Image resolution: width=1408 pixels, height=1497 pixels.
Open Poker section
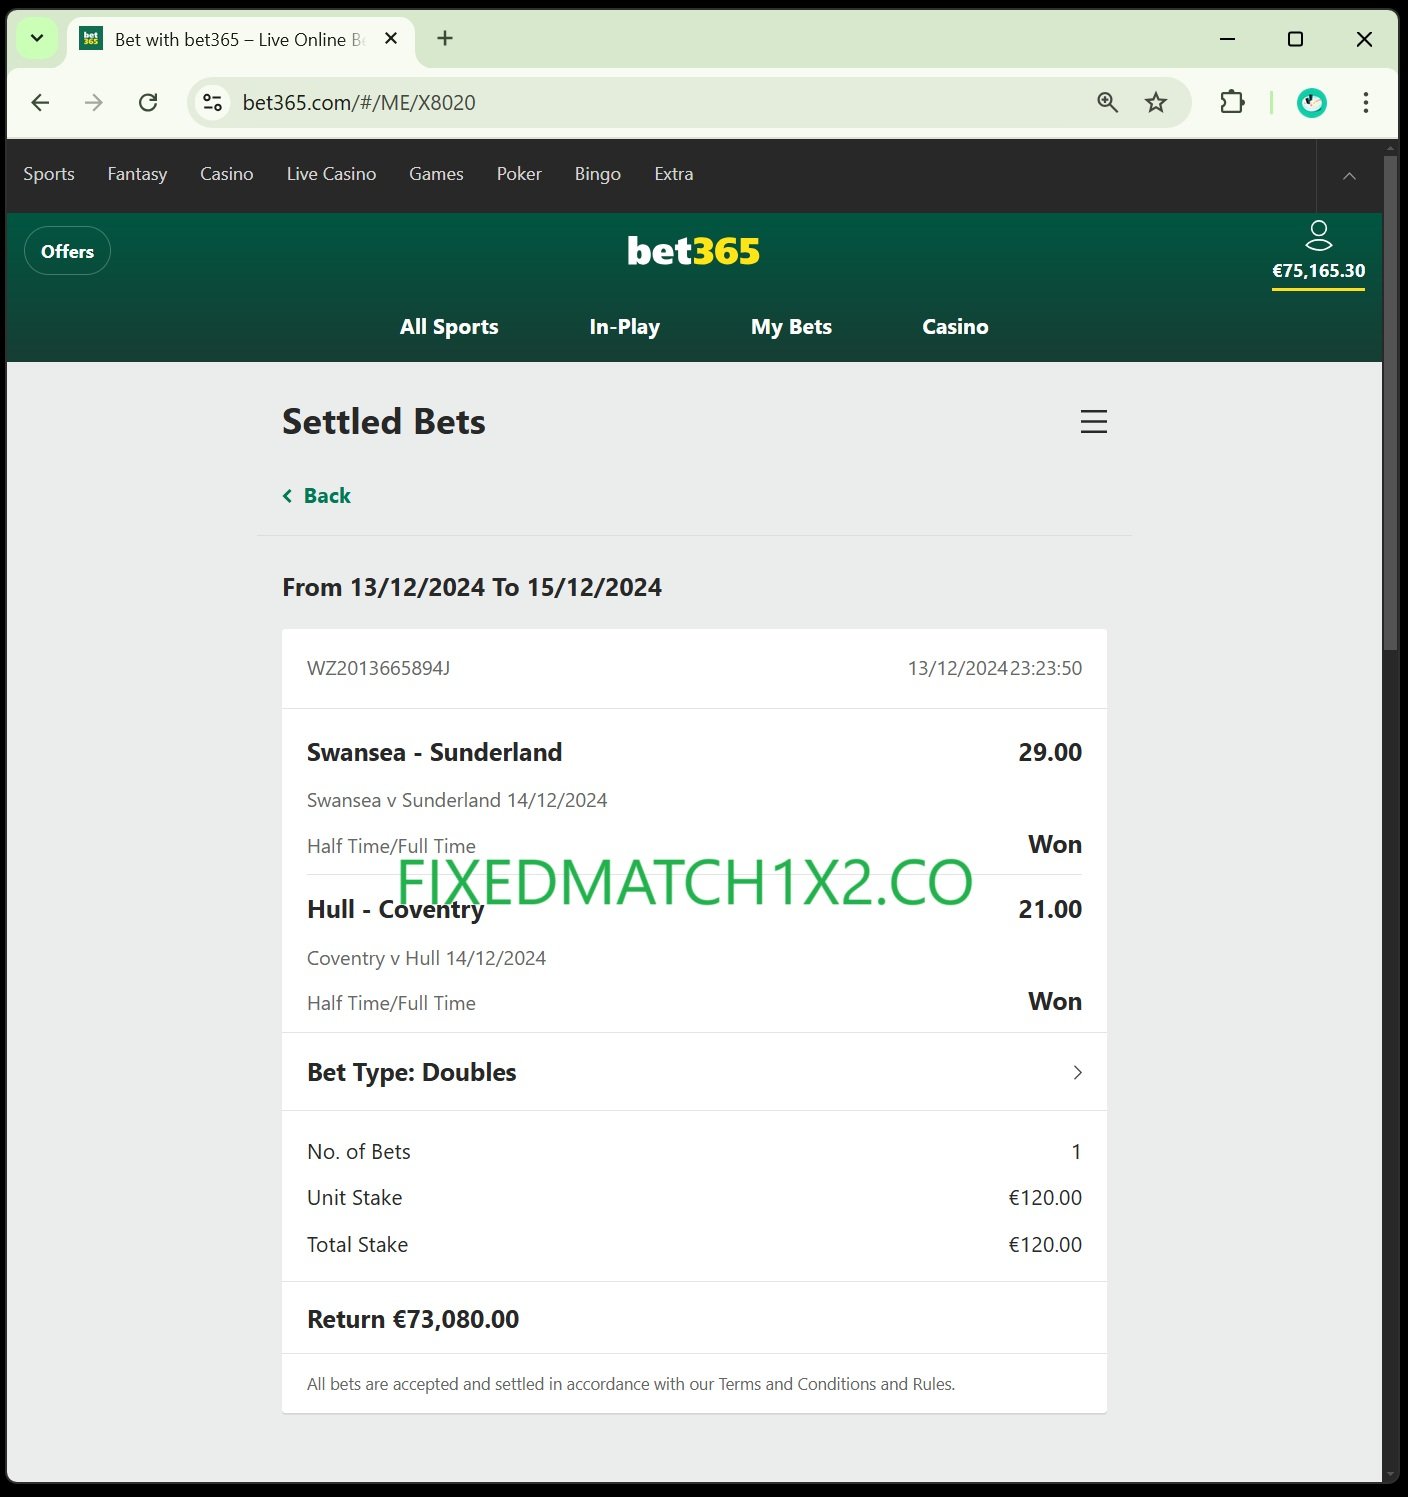point(519,174)
